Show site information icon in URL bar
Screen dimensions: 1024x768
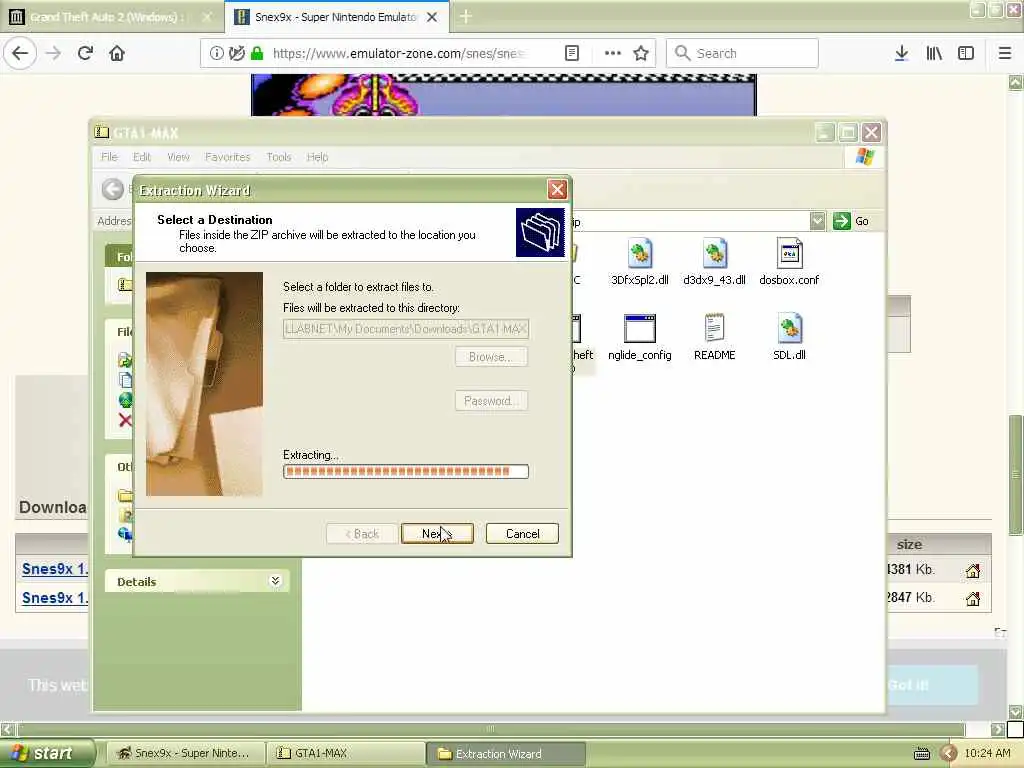(217, 53)
